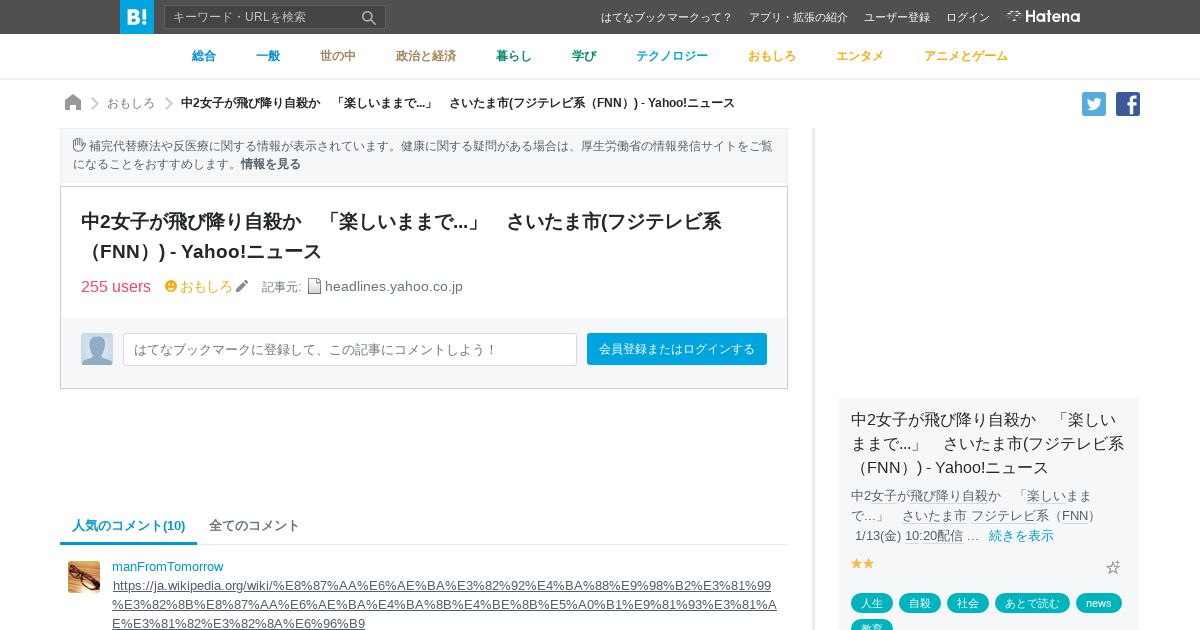1200x630 pixels.
Task: Select the 学び category tab
Action: coord(584,56)
